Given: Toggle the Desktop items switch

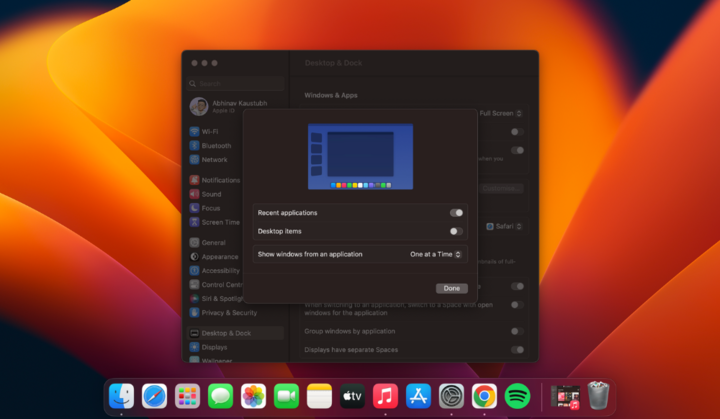Looking at the screenshot, I should tap(456, 231).
